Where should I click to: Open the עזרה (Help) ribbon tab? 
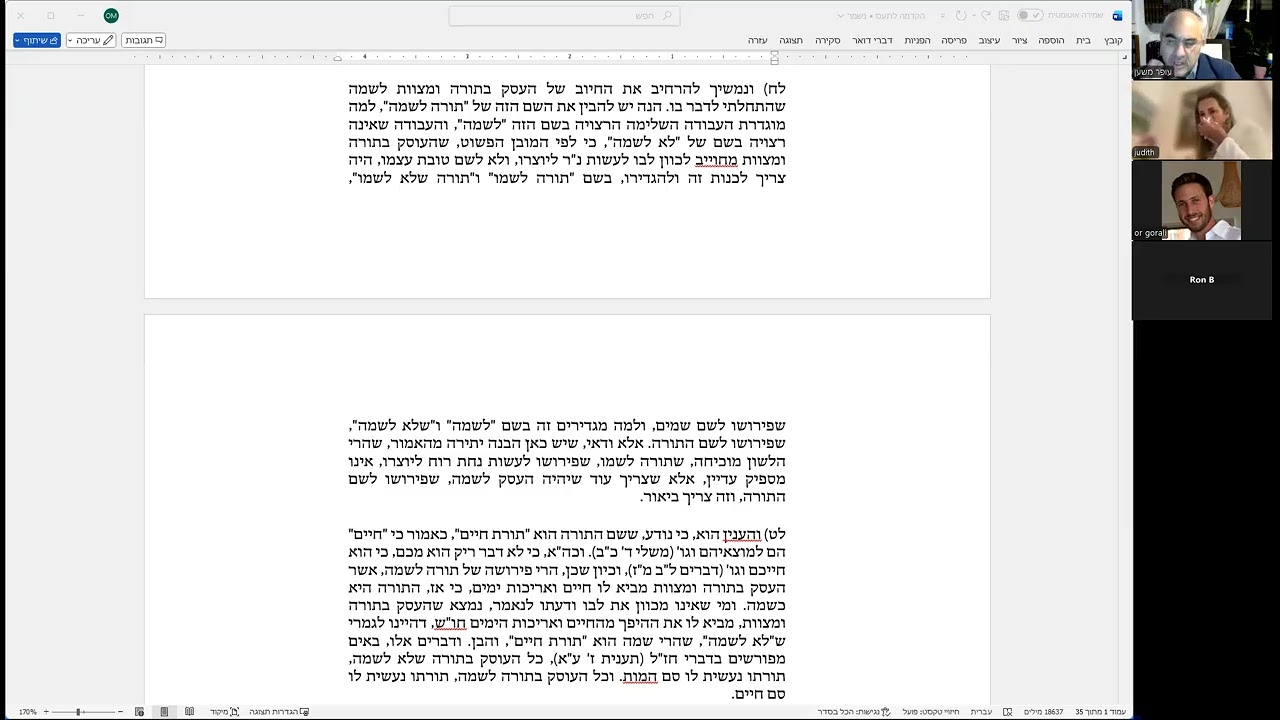(757, 40)
